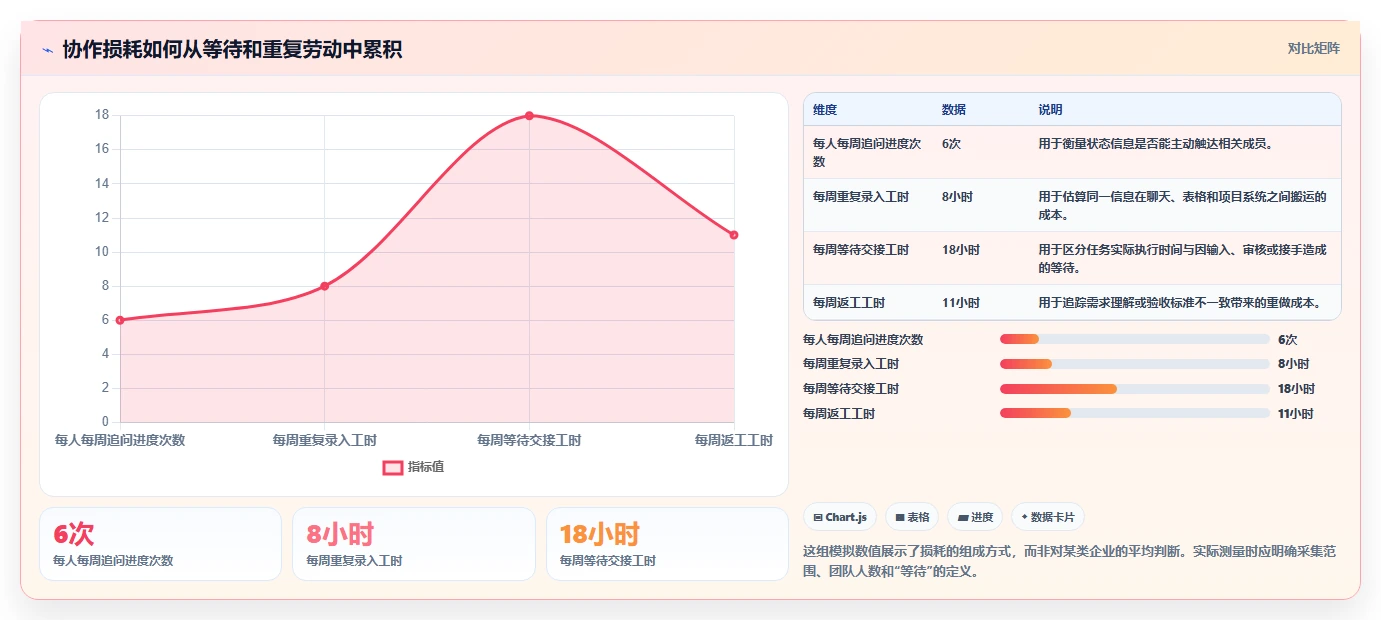
Task: Select the 数据卡片 chip
Action: 1048,517
